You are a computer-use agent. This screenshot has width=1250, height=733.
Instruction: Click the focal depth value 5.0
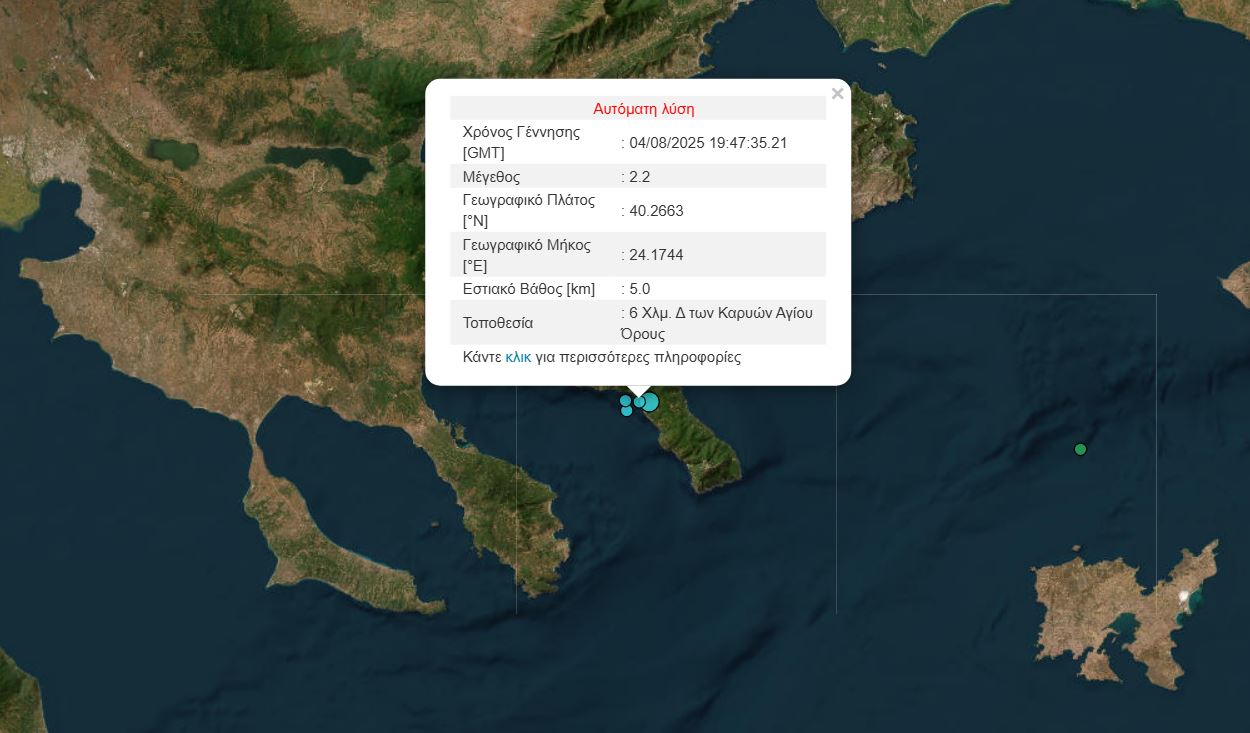(x=640, y=289)
